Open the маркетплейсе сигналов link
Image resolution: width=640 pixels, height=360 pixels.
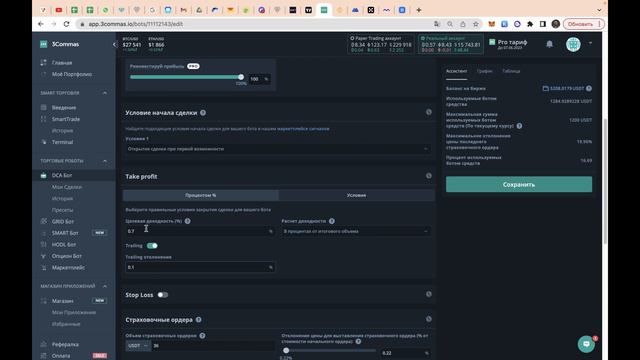(x=303, y=129)
